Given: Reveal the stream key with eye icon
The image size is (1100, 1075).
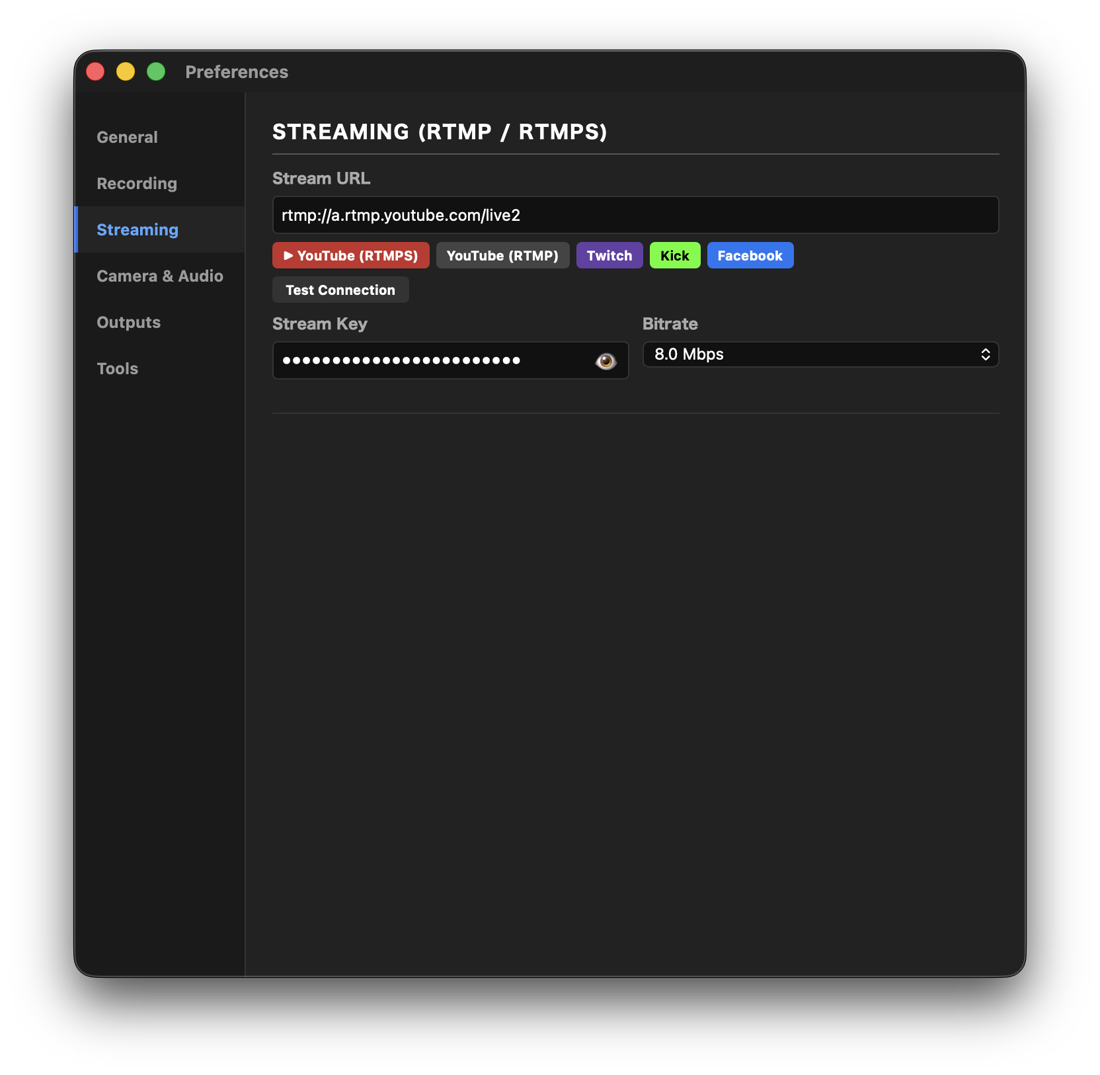Looking at the screenshot, I should click(605, 361).
